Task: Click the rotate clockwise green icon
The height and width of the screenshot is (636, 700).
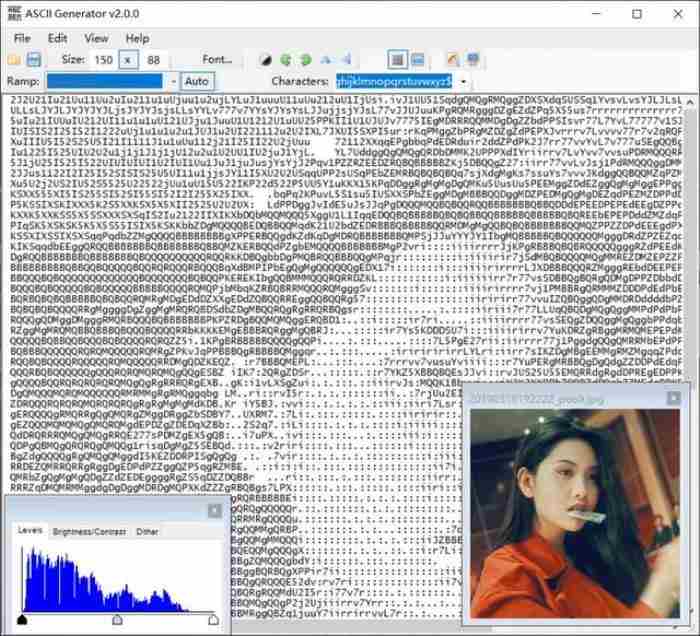Action: pos(306,60)
